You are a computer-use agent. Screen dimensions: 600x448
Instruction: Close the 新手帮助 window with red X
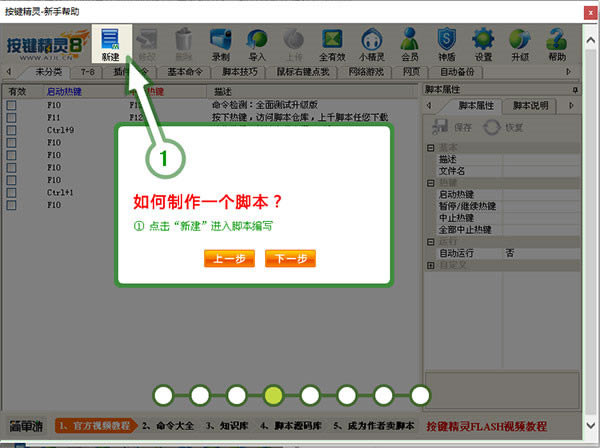click(590, 12)
